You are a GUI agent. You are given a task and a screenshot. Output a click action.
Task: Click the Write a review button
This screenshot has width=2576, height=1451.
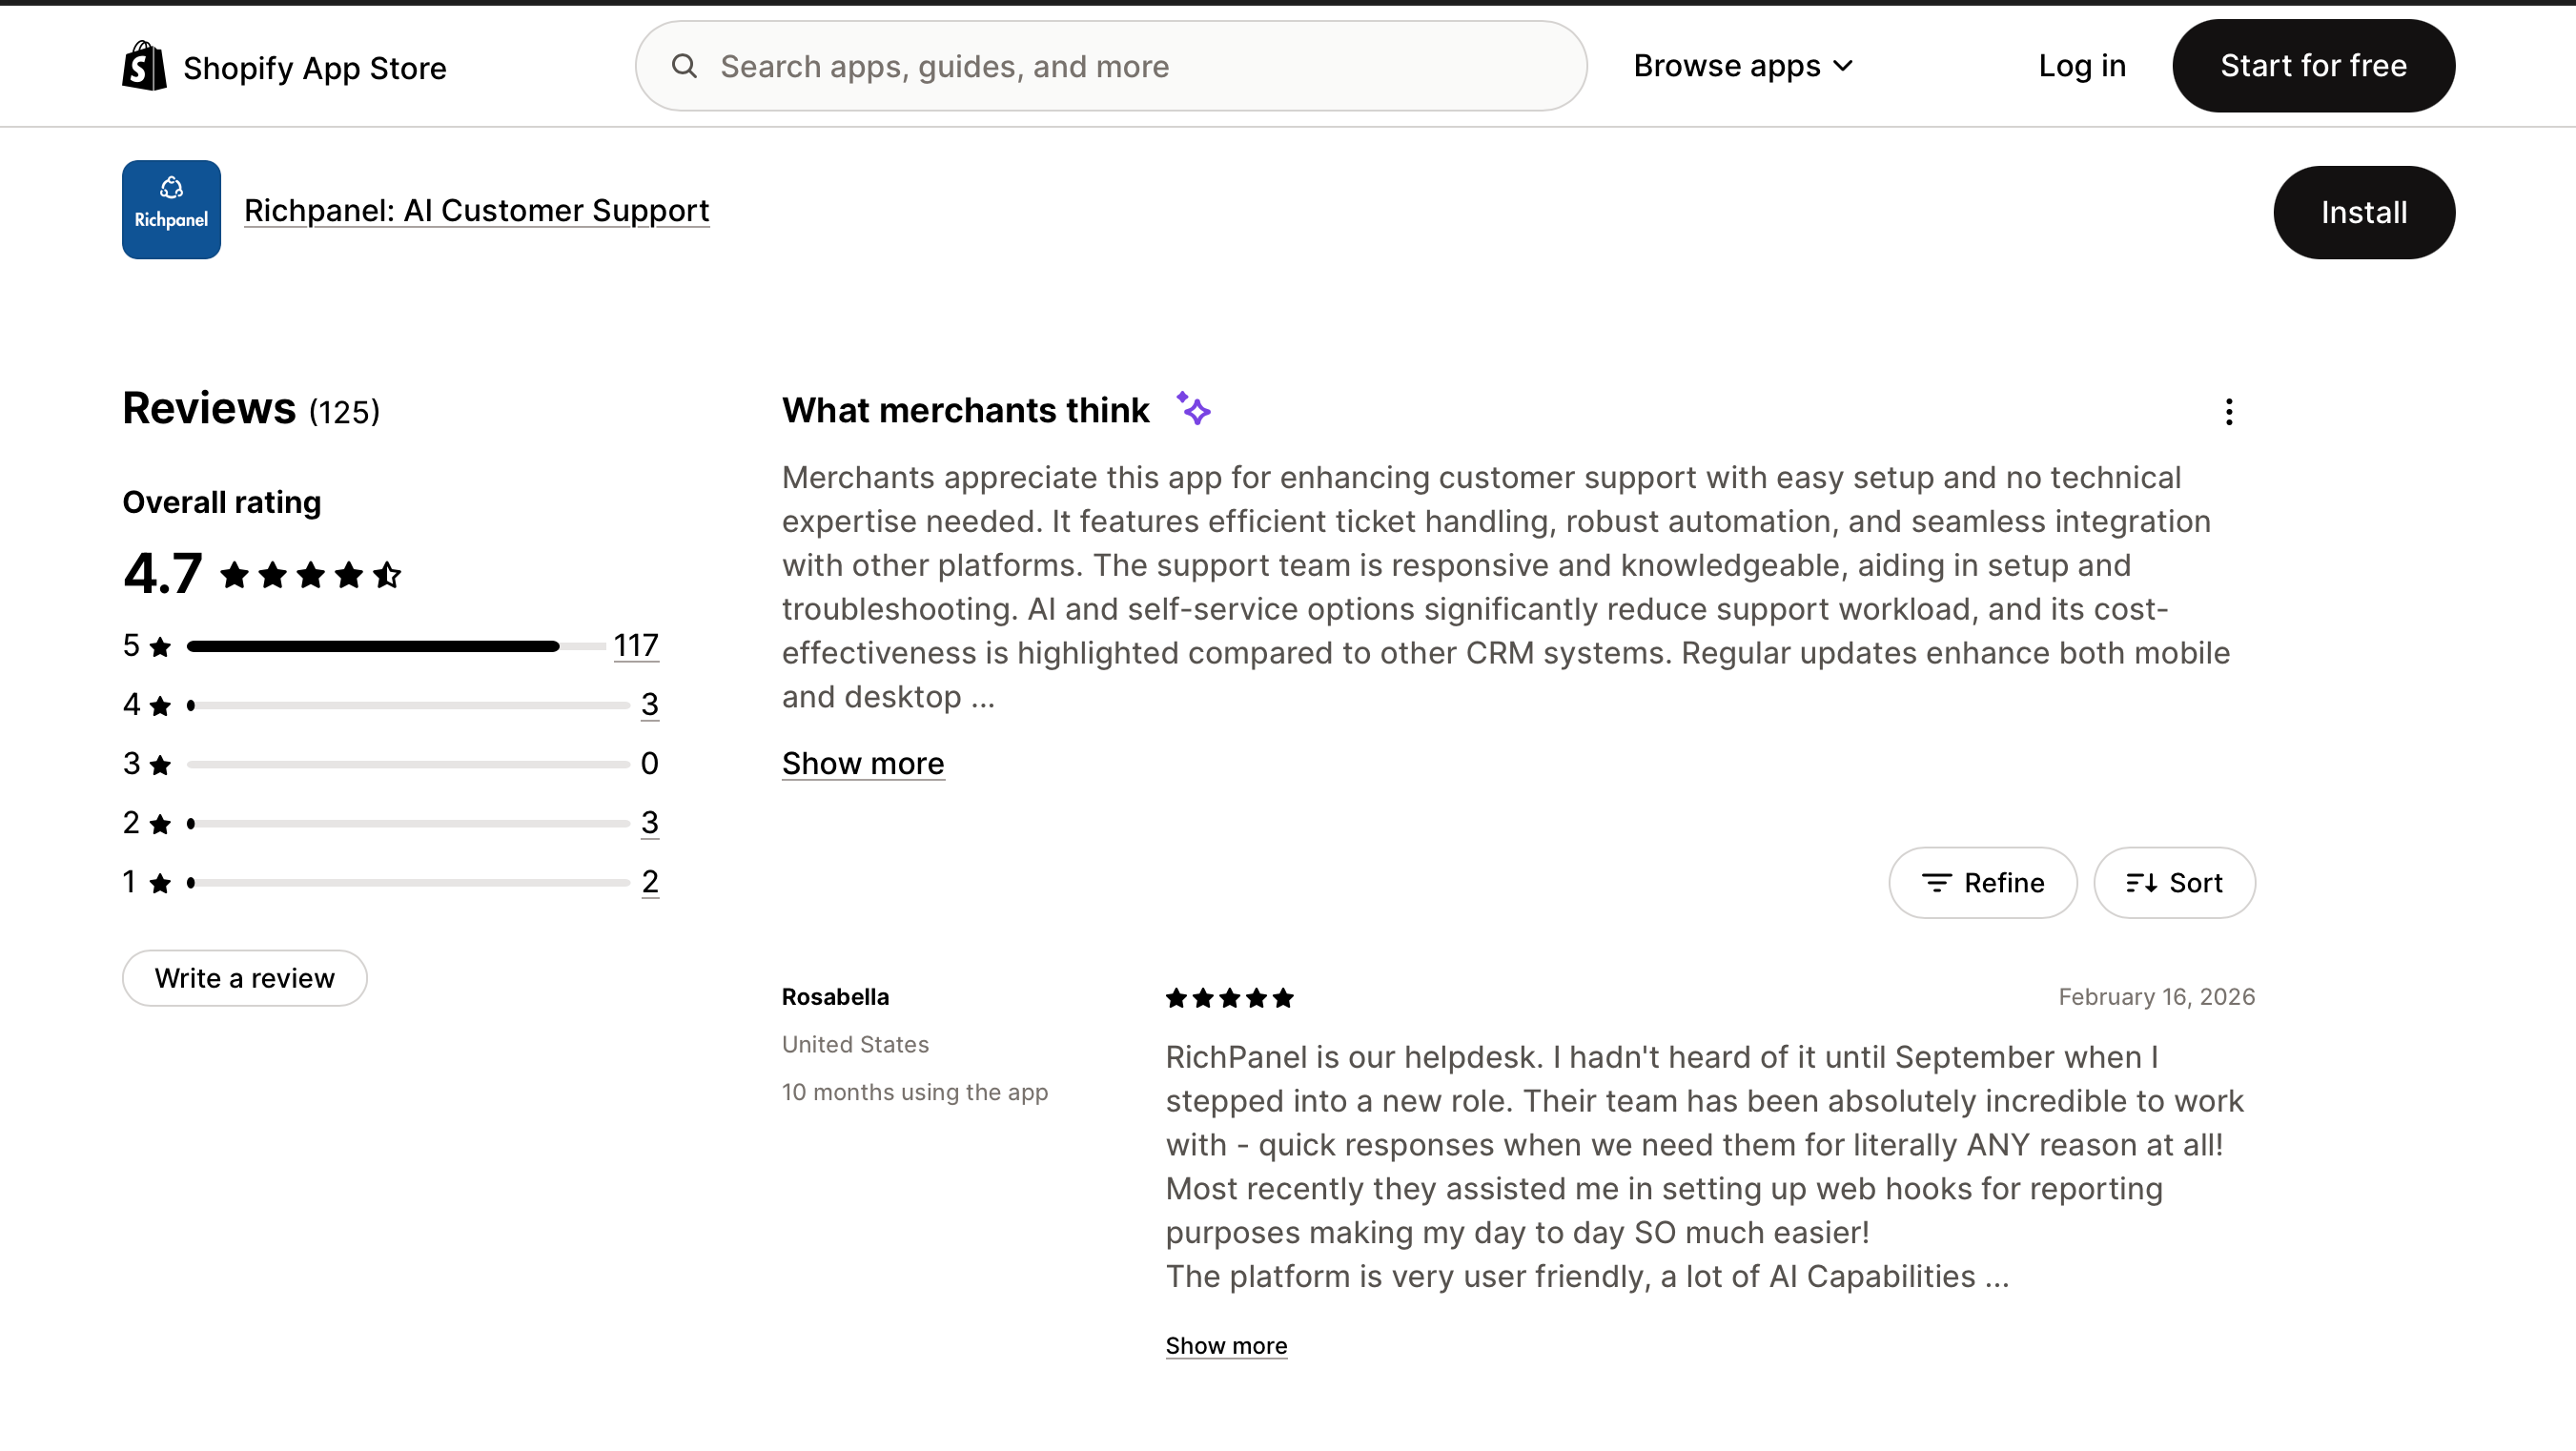(244, 978)
